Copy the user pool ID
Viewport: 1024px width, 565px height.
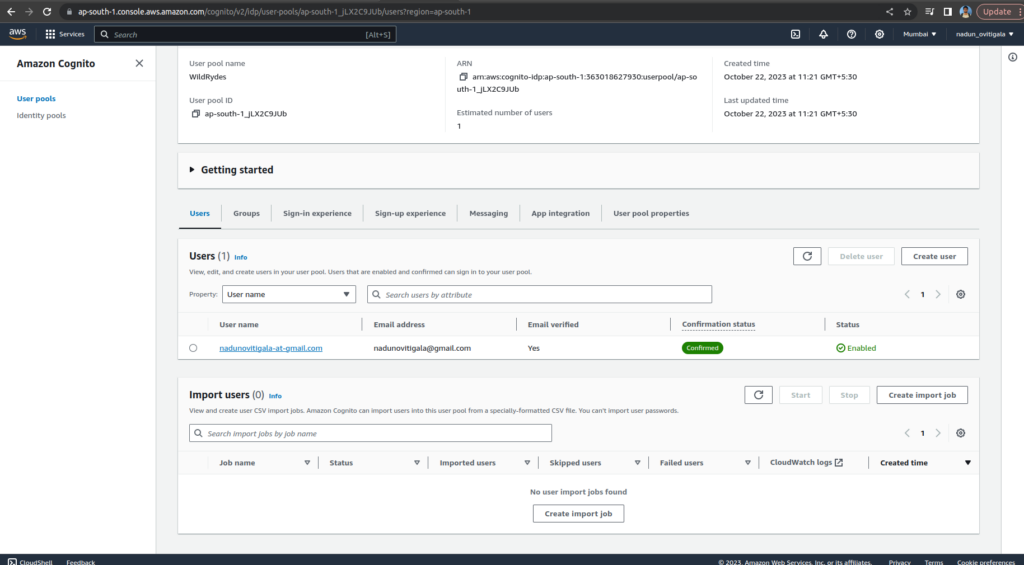click(x=195, y=114)
